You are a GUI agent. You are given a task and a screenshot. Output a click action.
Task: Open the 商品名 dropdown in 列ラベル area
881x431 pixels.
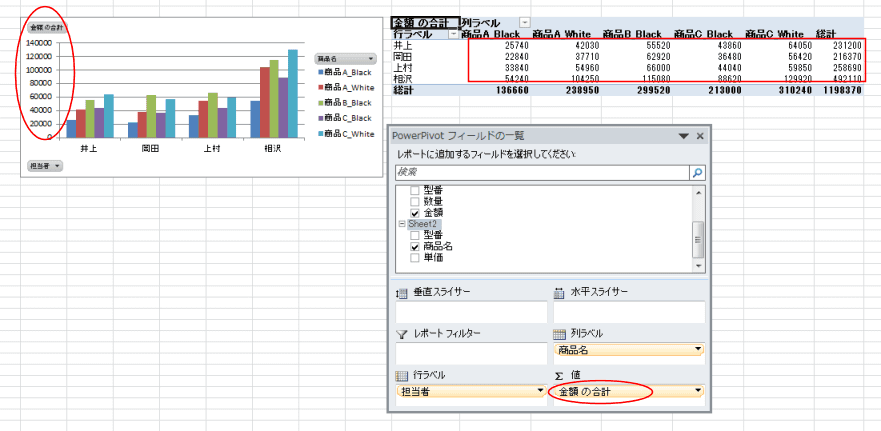click(x=698, y=349)
